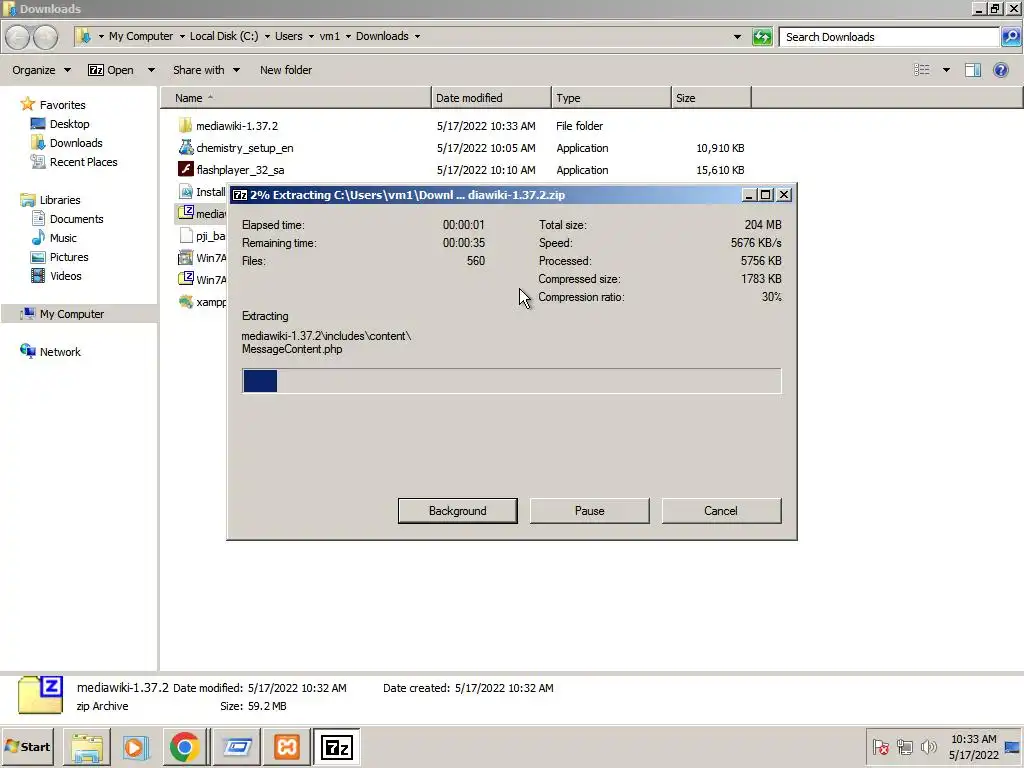Image resolution: width=1024 pixels, height=768 pixels.
Task: Click the volume speaker tray icon
Action: click(x=927, y=746)
